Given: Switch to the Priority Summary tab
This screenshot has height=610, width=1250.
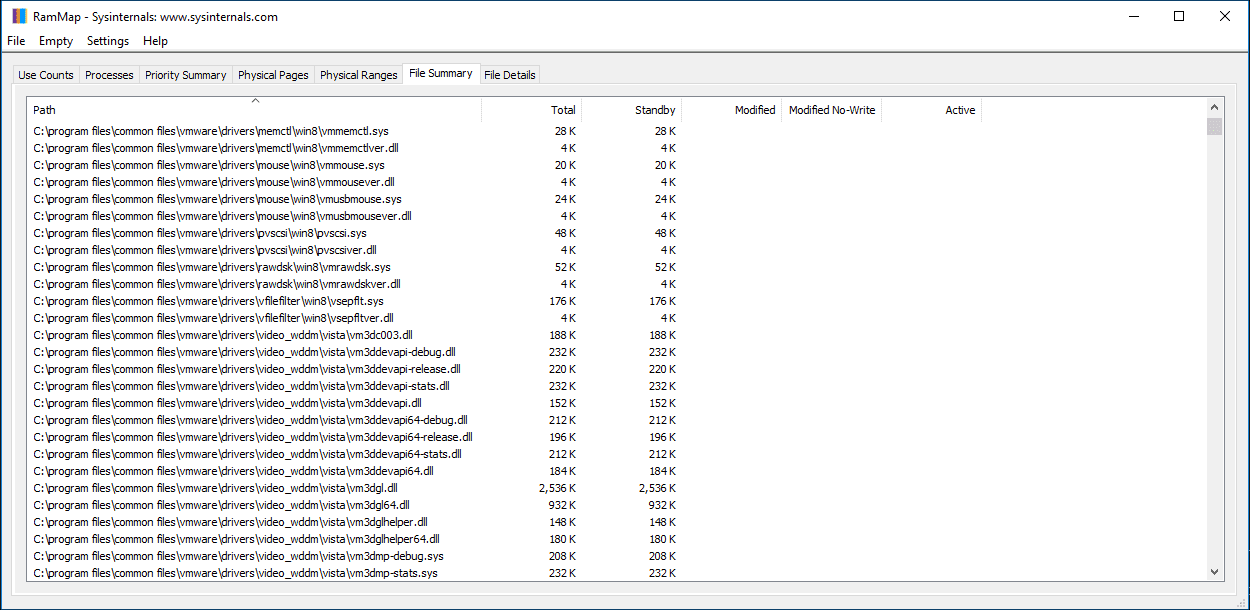Looking at the screenshot, I should pyautogui.click(x=185, y=74).
